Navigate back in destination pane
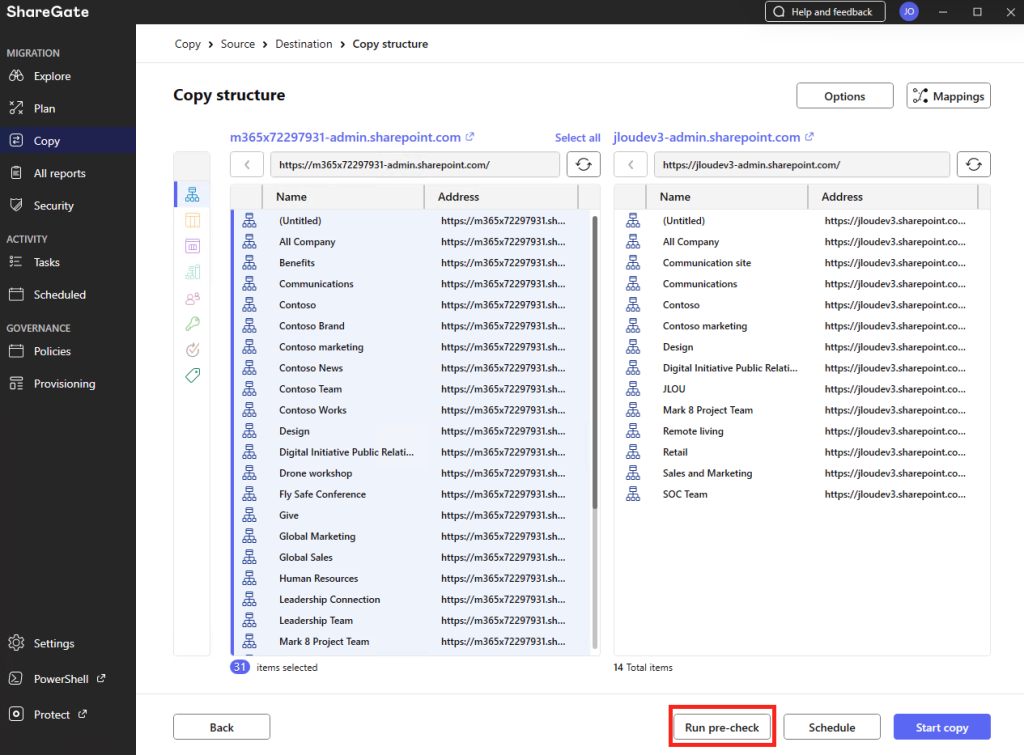Viewport: 1024px width, 755px height. 630,165
